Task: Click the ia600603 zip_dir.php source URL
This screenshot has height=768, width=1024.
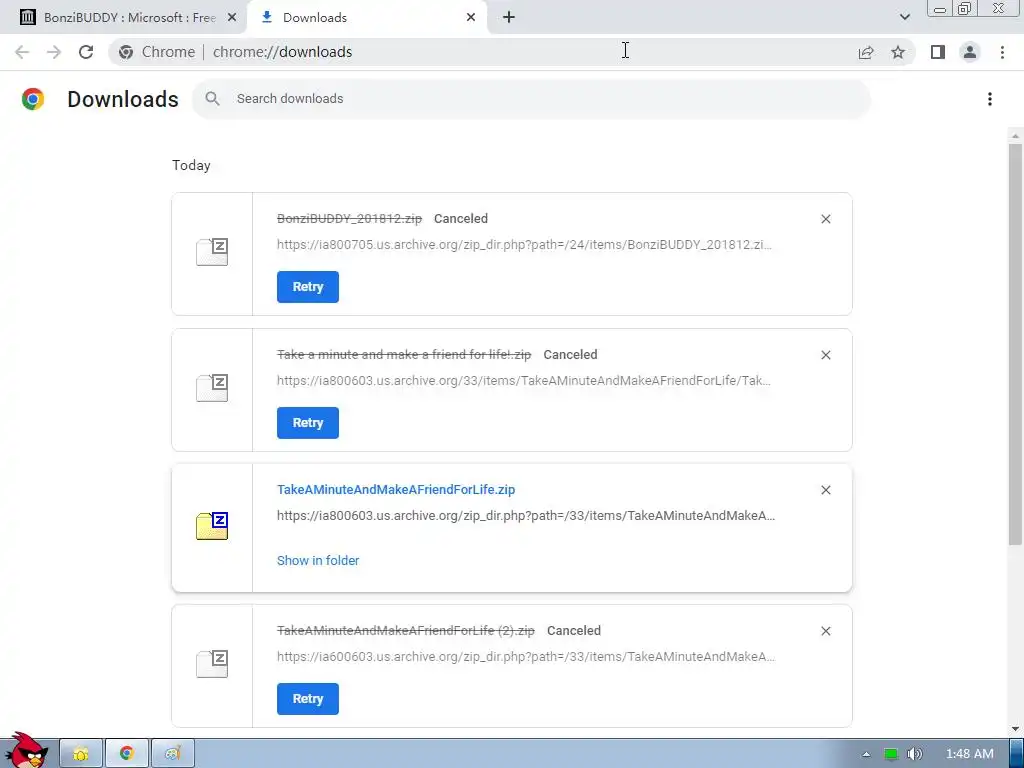Action: click(x=526, y=657)
